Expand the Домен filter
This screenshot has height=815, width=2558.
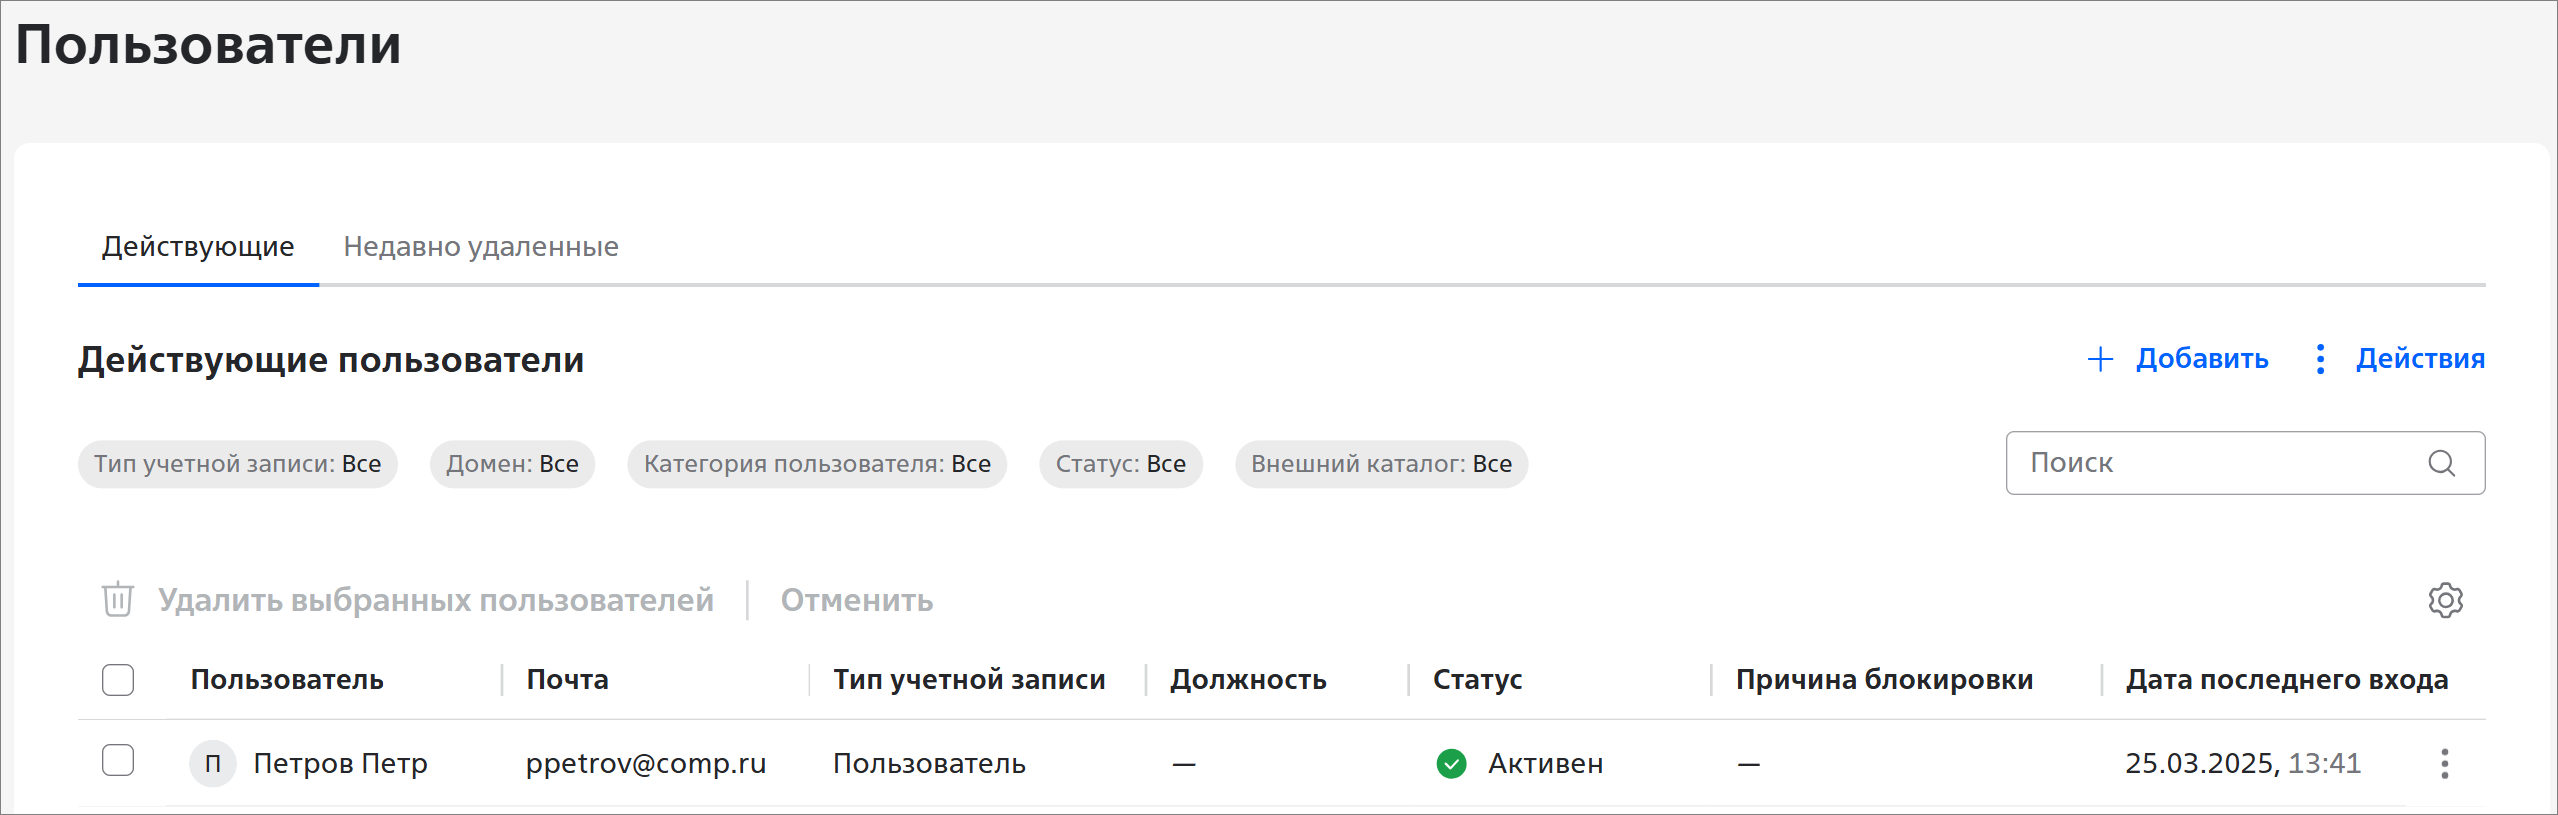[512, 464]
